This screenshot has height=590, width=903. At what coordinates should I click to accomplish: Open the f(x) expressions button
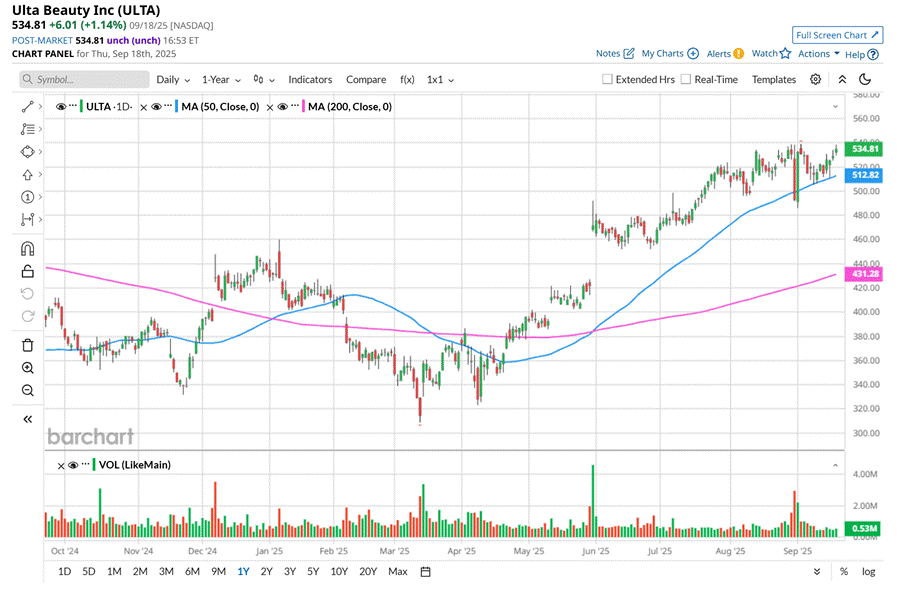pos(407,80)
